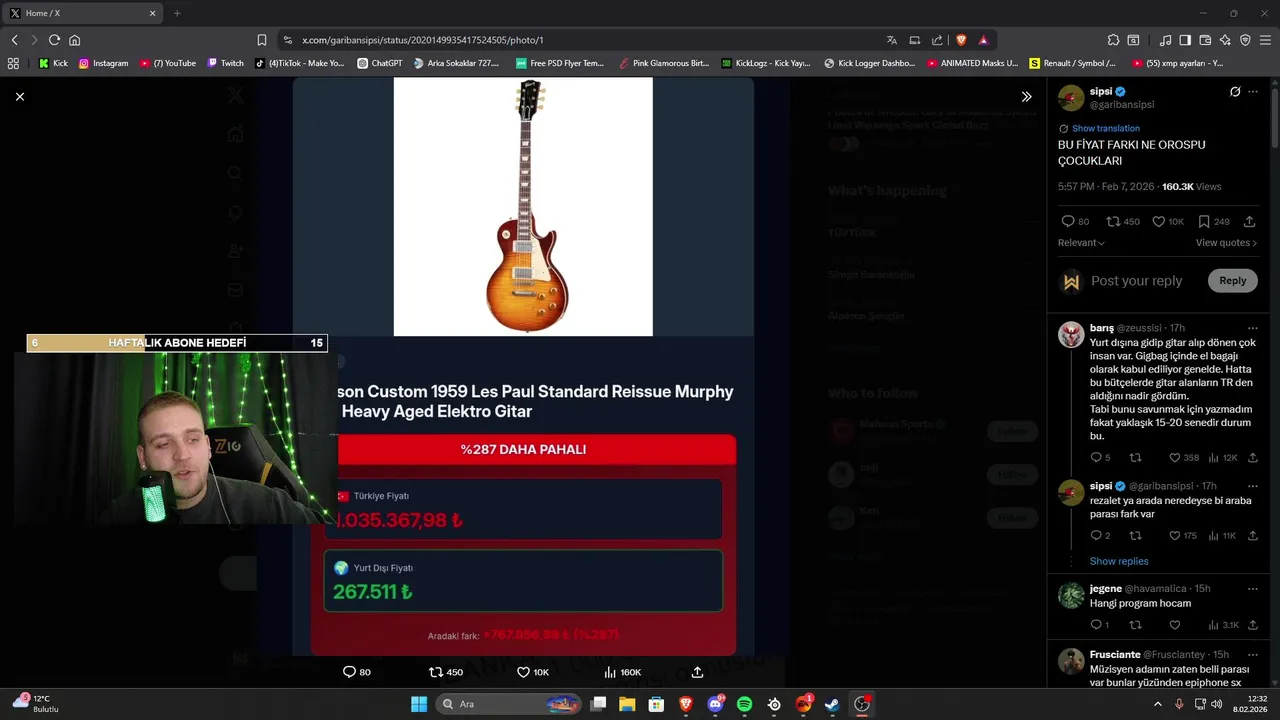Open Brave VPN shield icon
The image size is (1280, 720).
[1245, 40]
